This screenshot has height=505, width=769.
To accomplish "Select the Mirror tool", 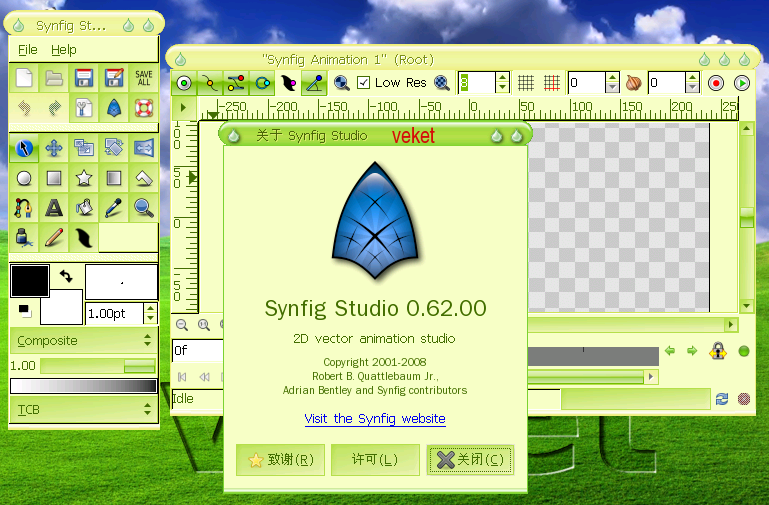I will point(144,148).
